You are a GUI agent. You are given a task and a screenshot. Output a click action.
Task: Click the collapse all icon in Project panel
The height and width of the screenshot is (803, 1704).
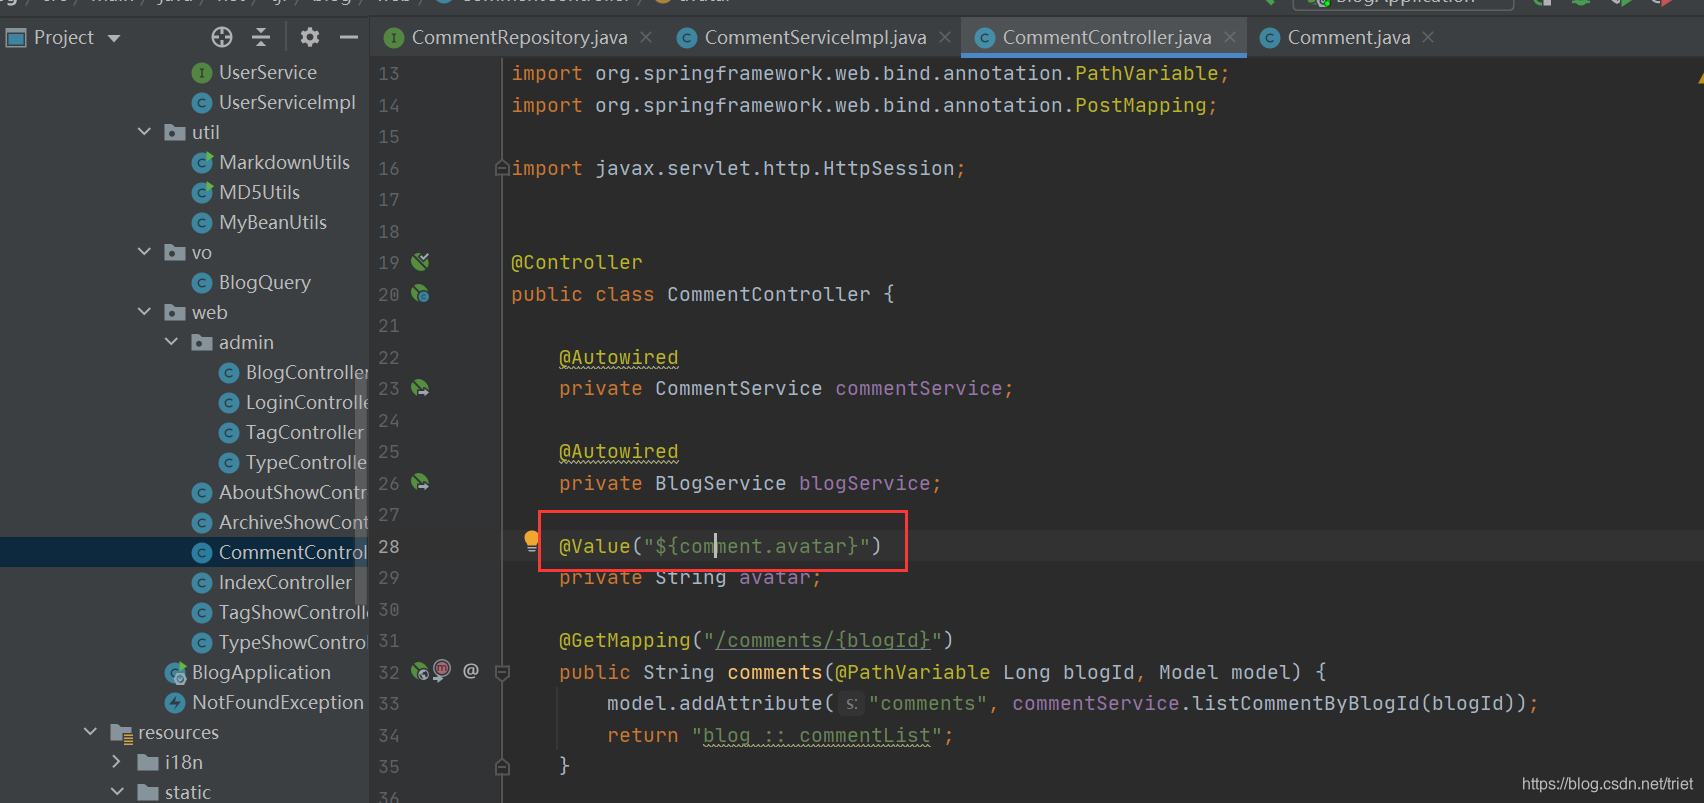point(261,37)
